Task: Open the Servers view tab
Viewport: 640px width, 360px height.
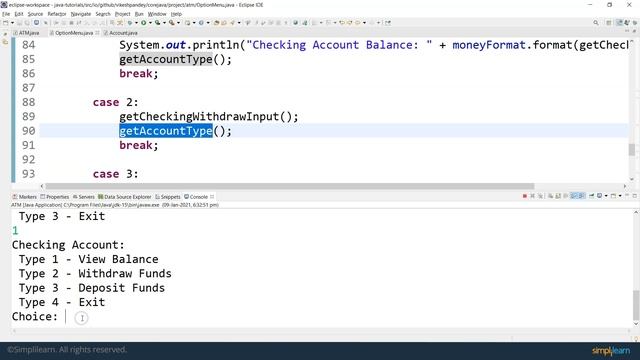Action: [84, 197]
